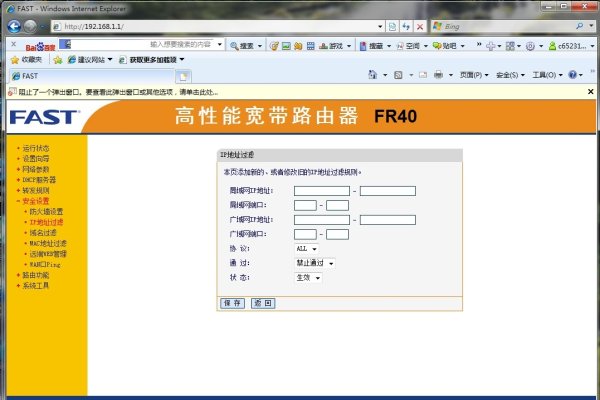Click the compatibility view icon in address bar

(x=393, y=26)
